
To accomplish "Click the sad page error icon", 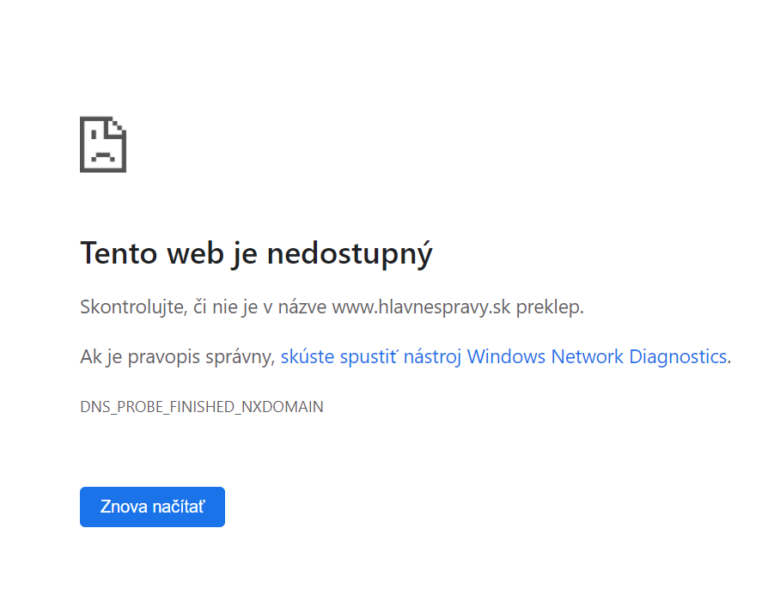I will (103, 144).
